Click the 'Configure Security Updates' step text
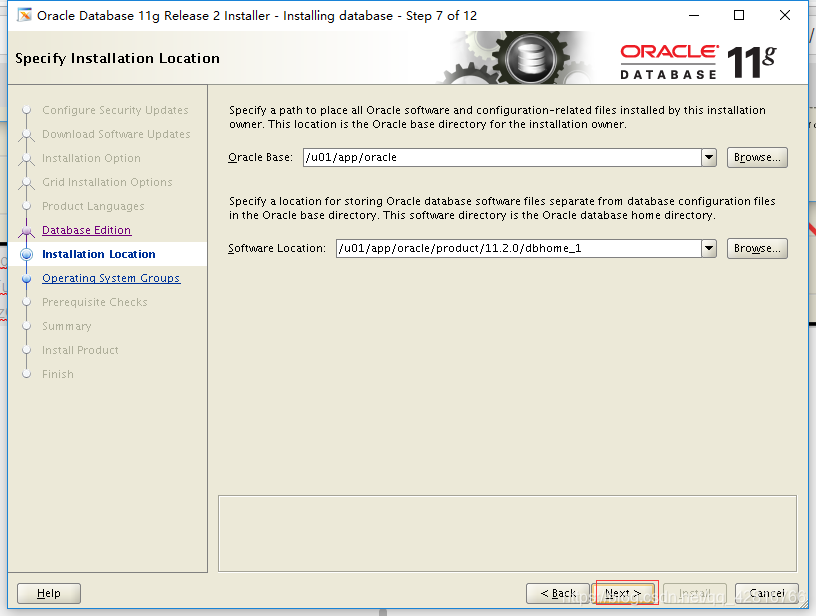 [x=115, y=110]
